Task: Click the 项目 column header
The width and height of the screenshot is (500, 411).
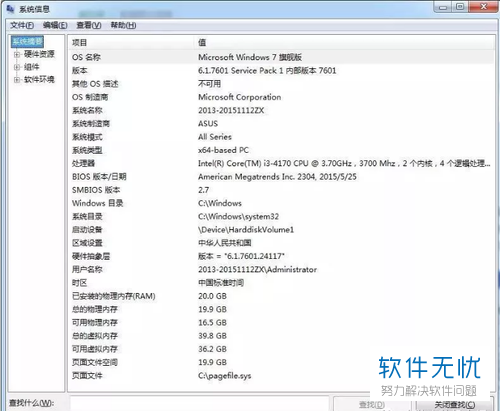Action: 131,43
